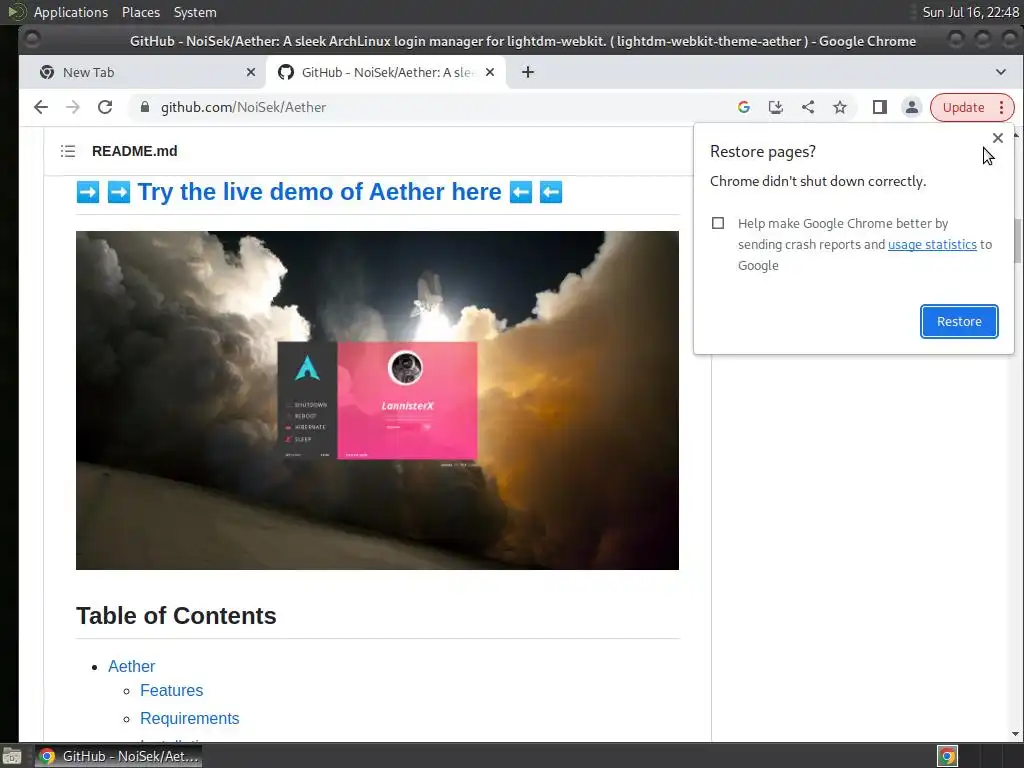Image resolution: width=1024 pixels, height=768 pixels.
Task: Select the GitHub NoiSek/Aether tab
Action: (388, 72)
